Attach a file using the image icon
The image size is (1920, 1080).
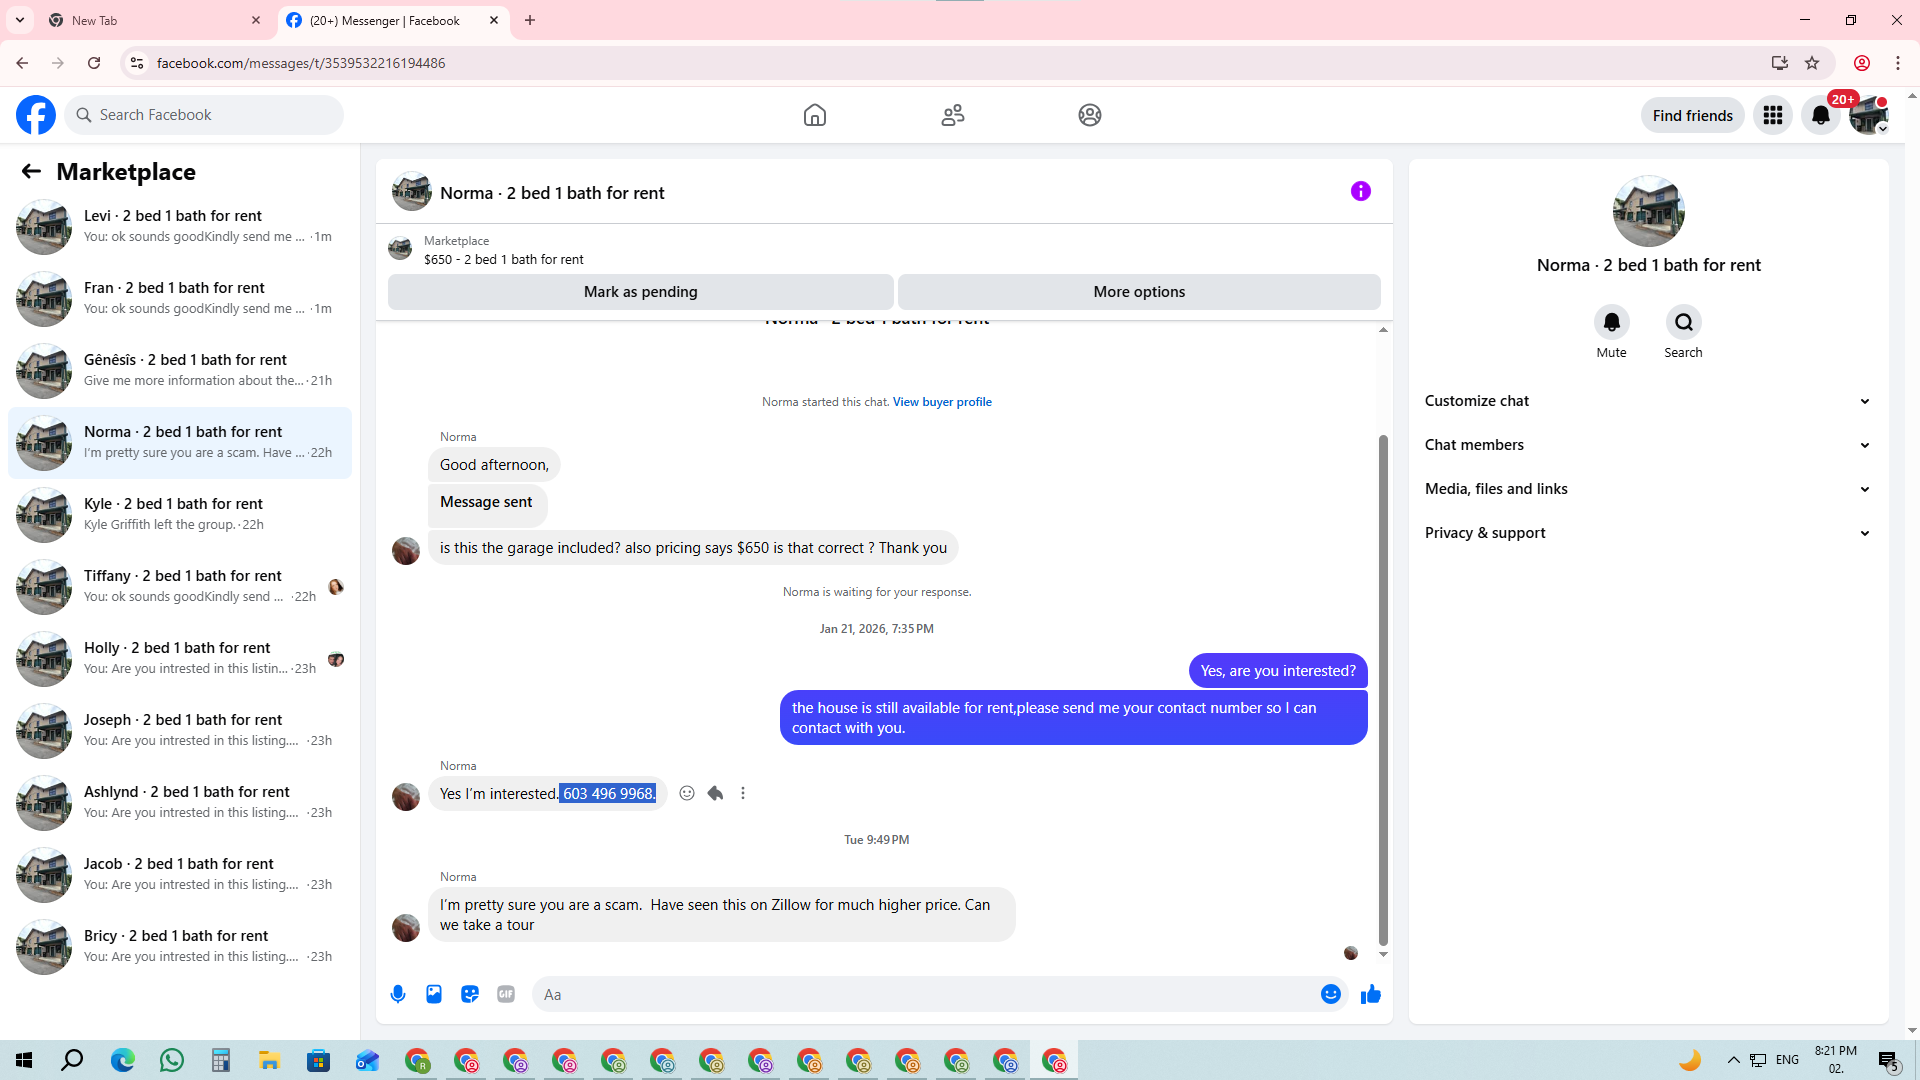[x=434, y=994]
